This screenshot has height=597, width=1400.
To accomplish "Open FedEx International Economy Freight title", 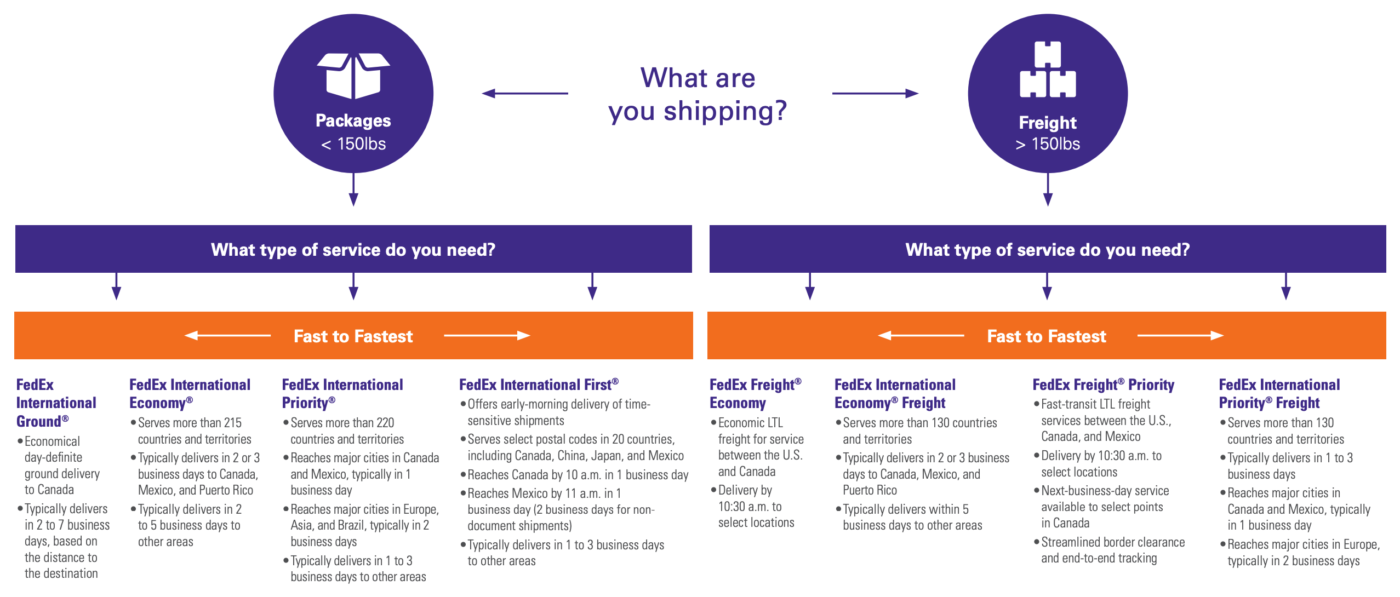I will click(x=895, y=393).
